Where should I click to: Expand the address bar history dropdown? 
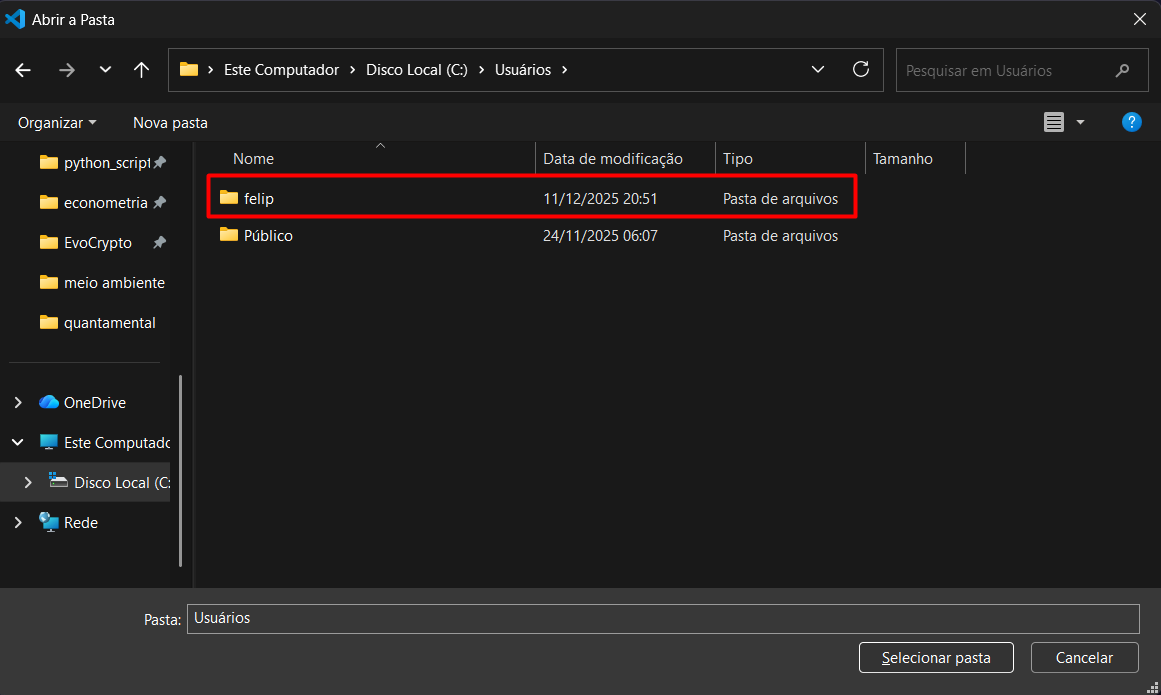point(818,70)
